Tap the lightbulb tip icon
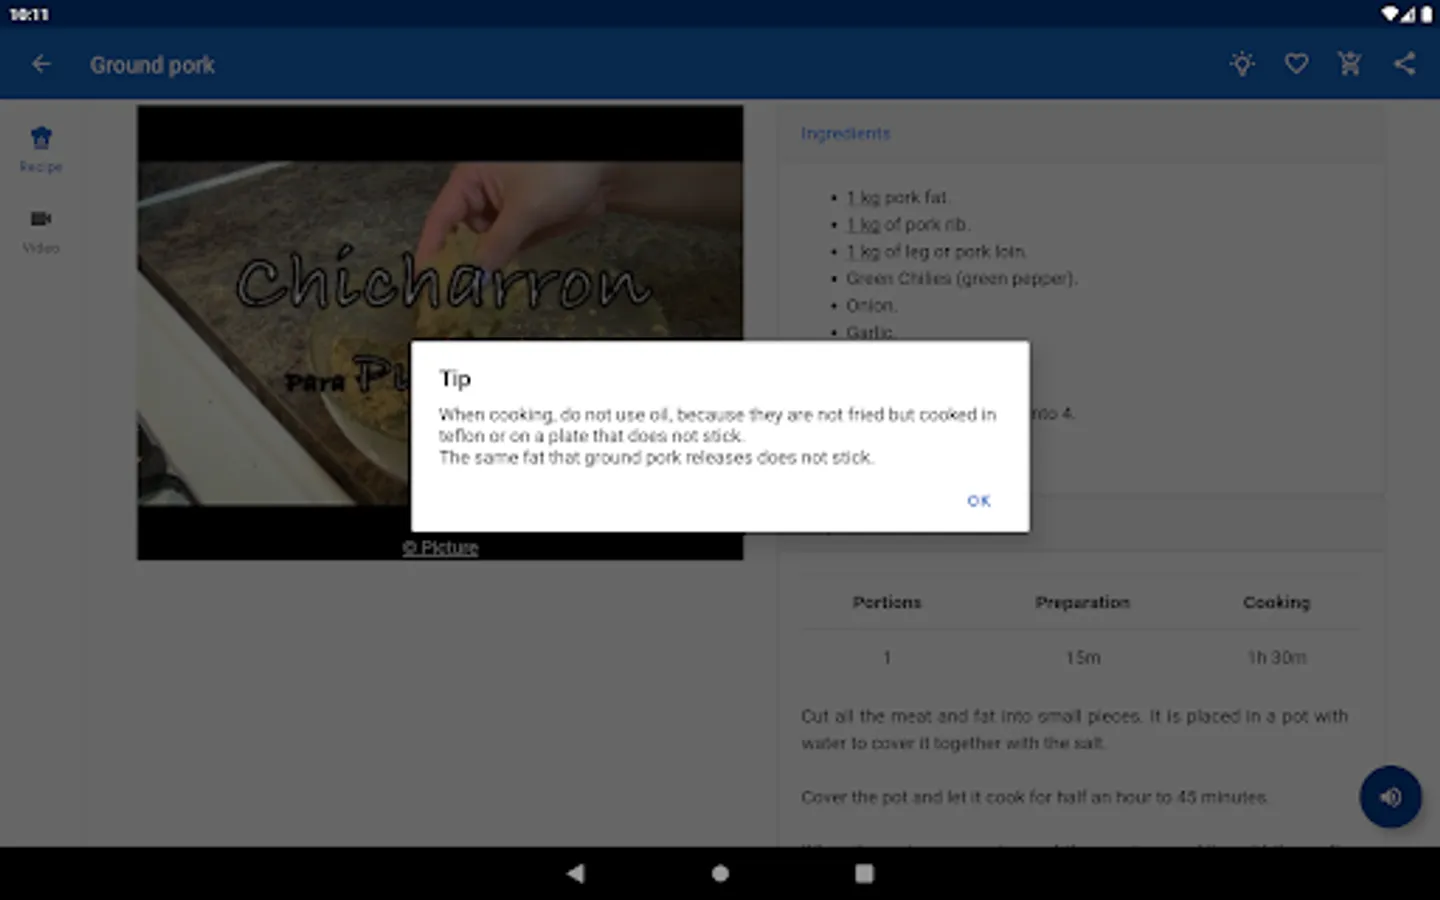1440x900 pixels. pos(1242,64)
